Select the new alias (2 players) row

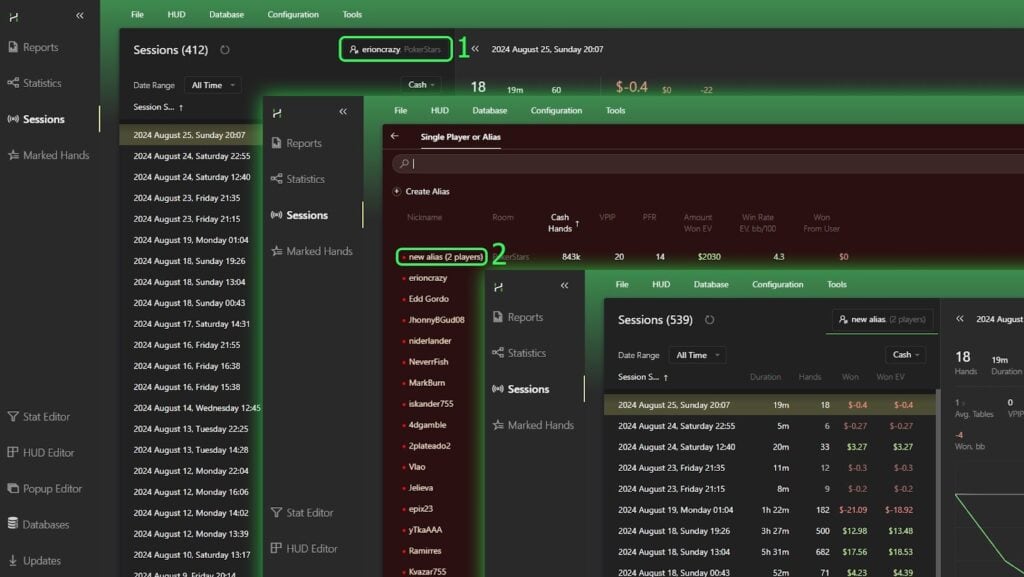pyautogui.click(x=442, y=257)
